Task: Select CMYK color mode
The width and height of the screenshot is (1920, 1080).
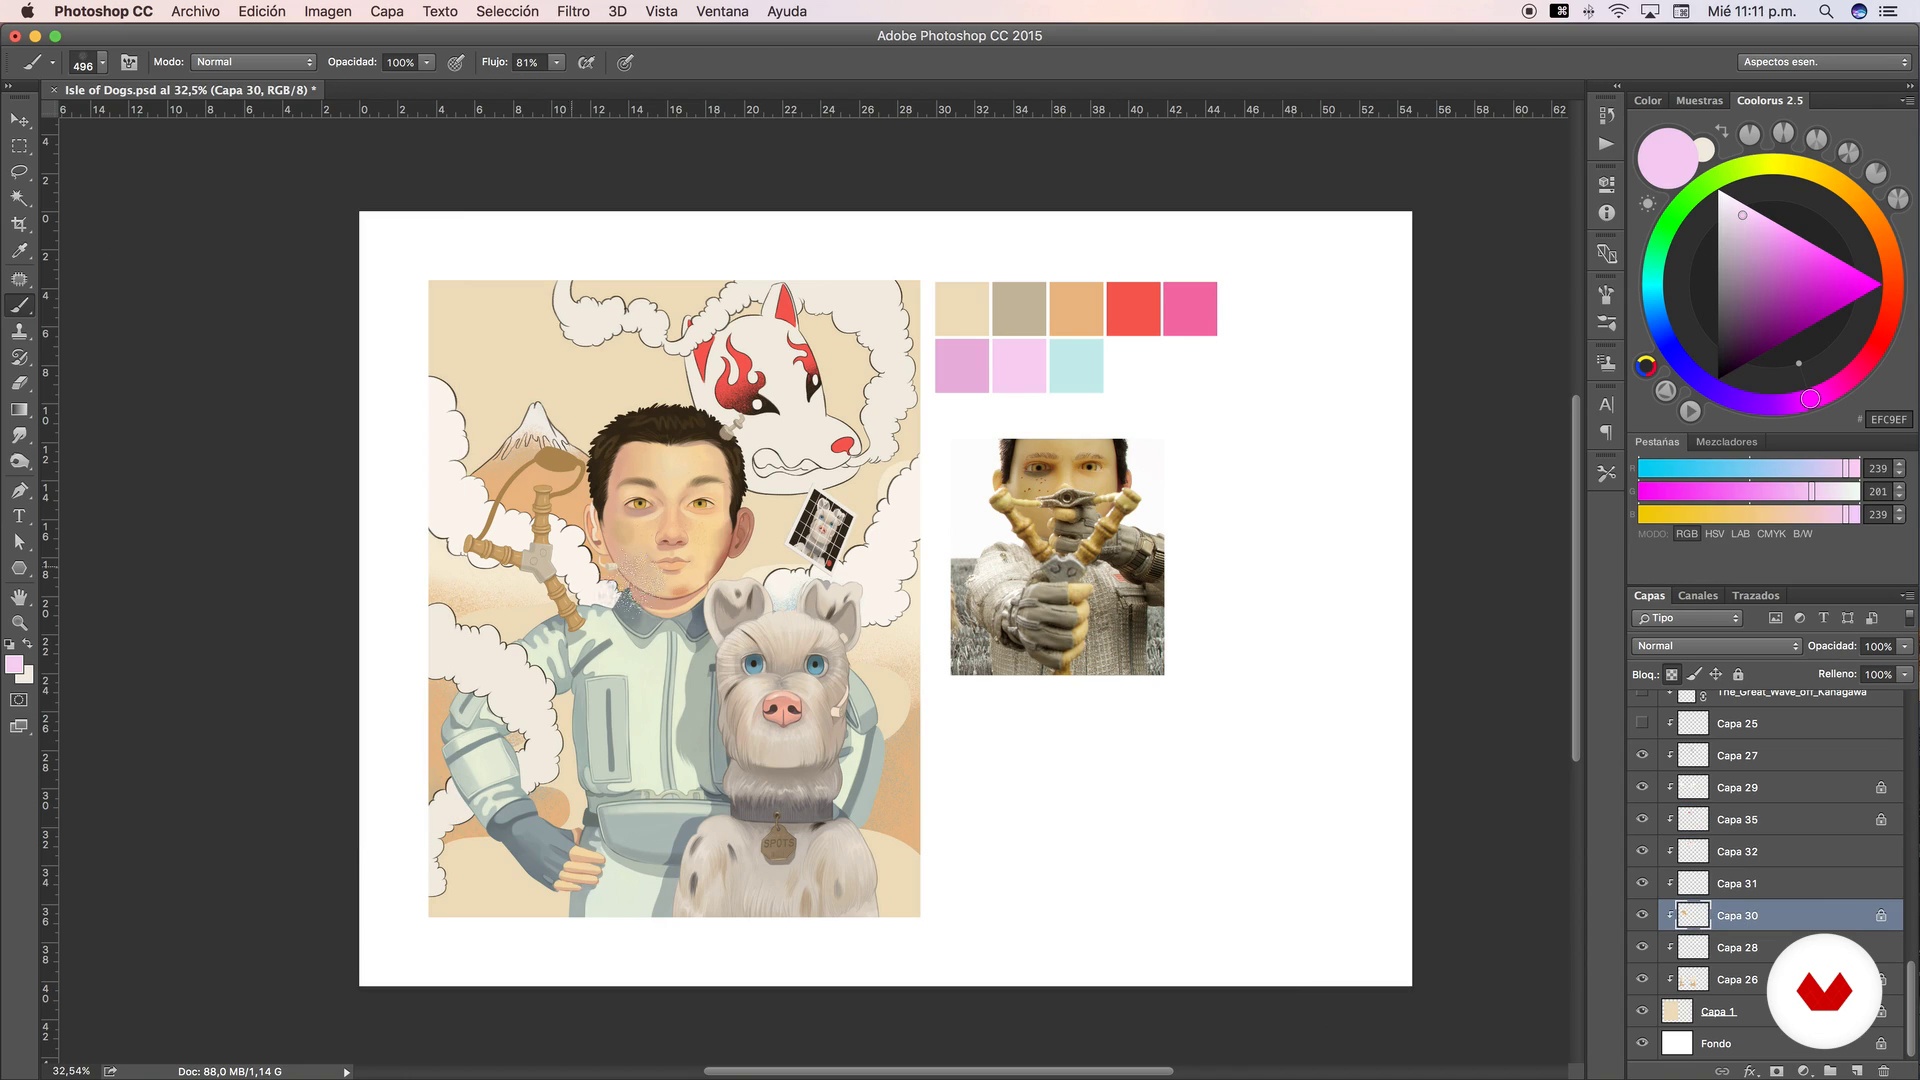Action: click(x=1771, y=534)
